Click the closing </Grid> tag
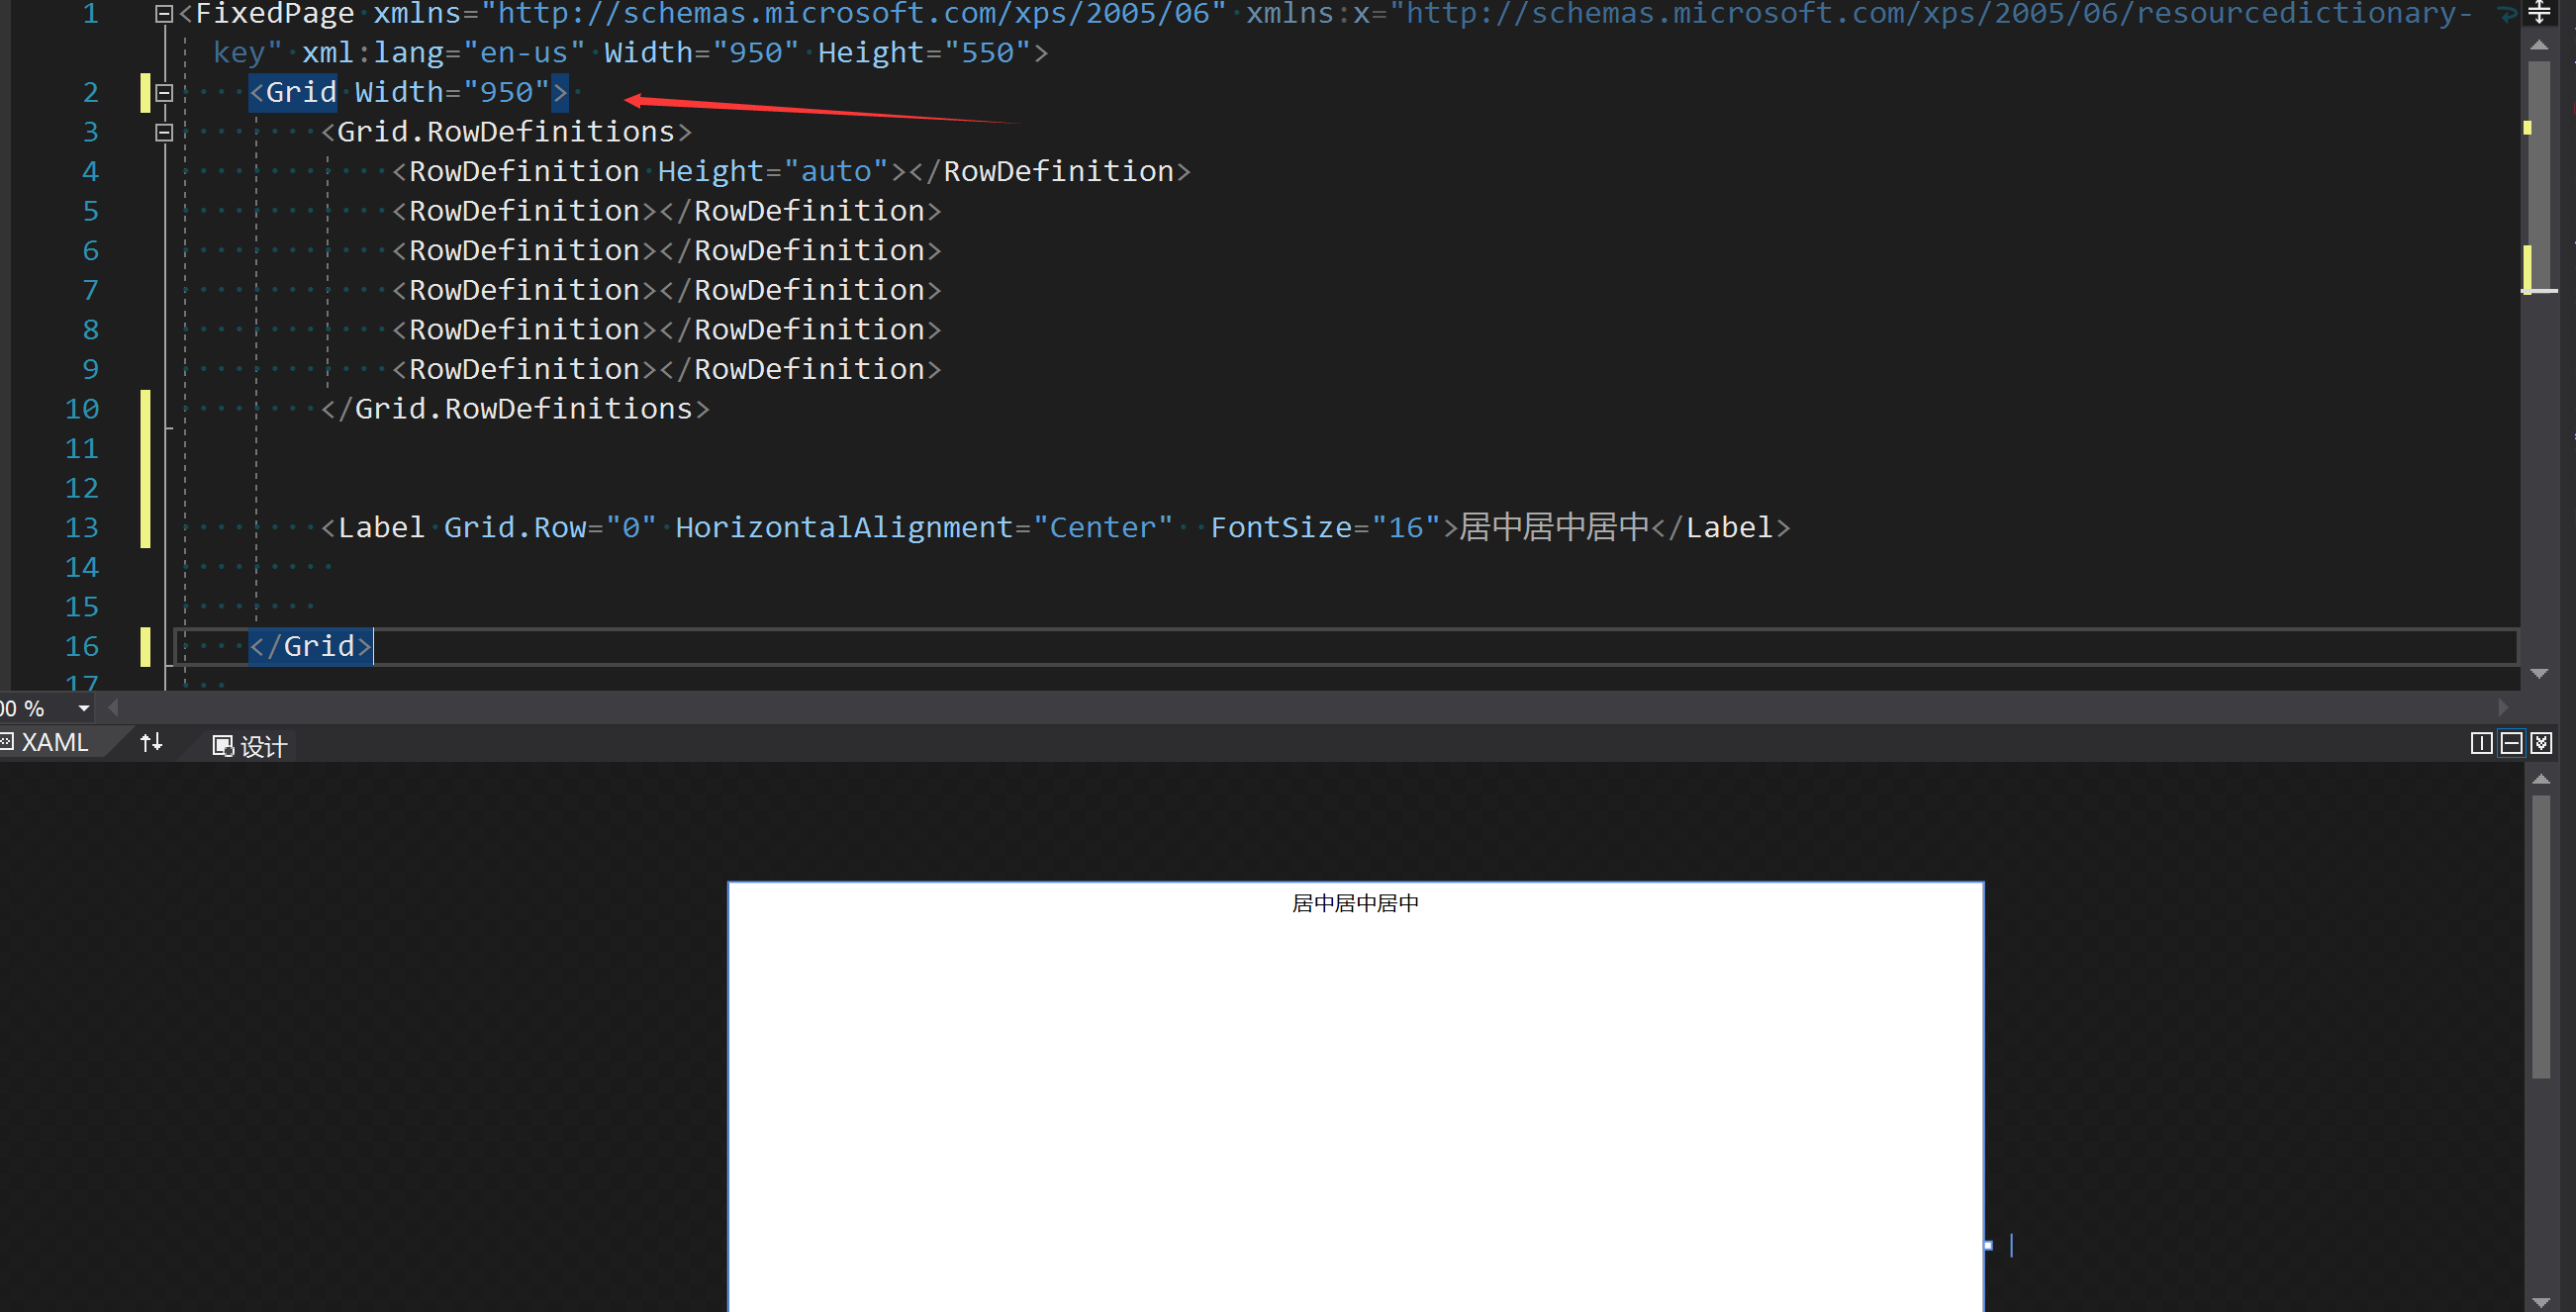The image size is (2576, 1312). point(311,647)
